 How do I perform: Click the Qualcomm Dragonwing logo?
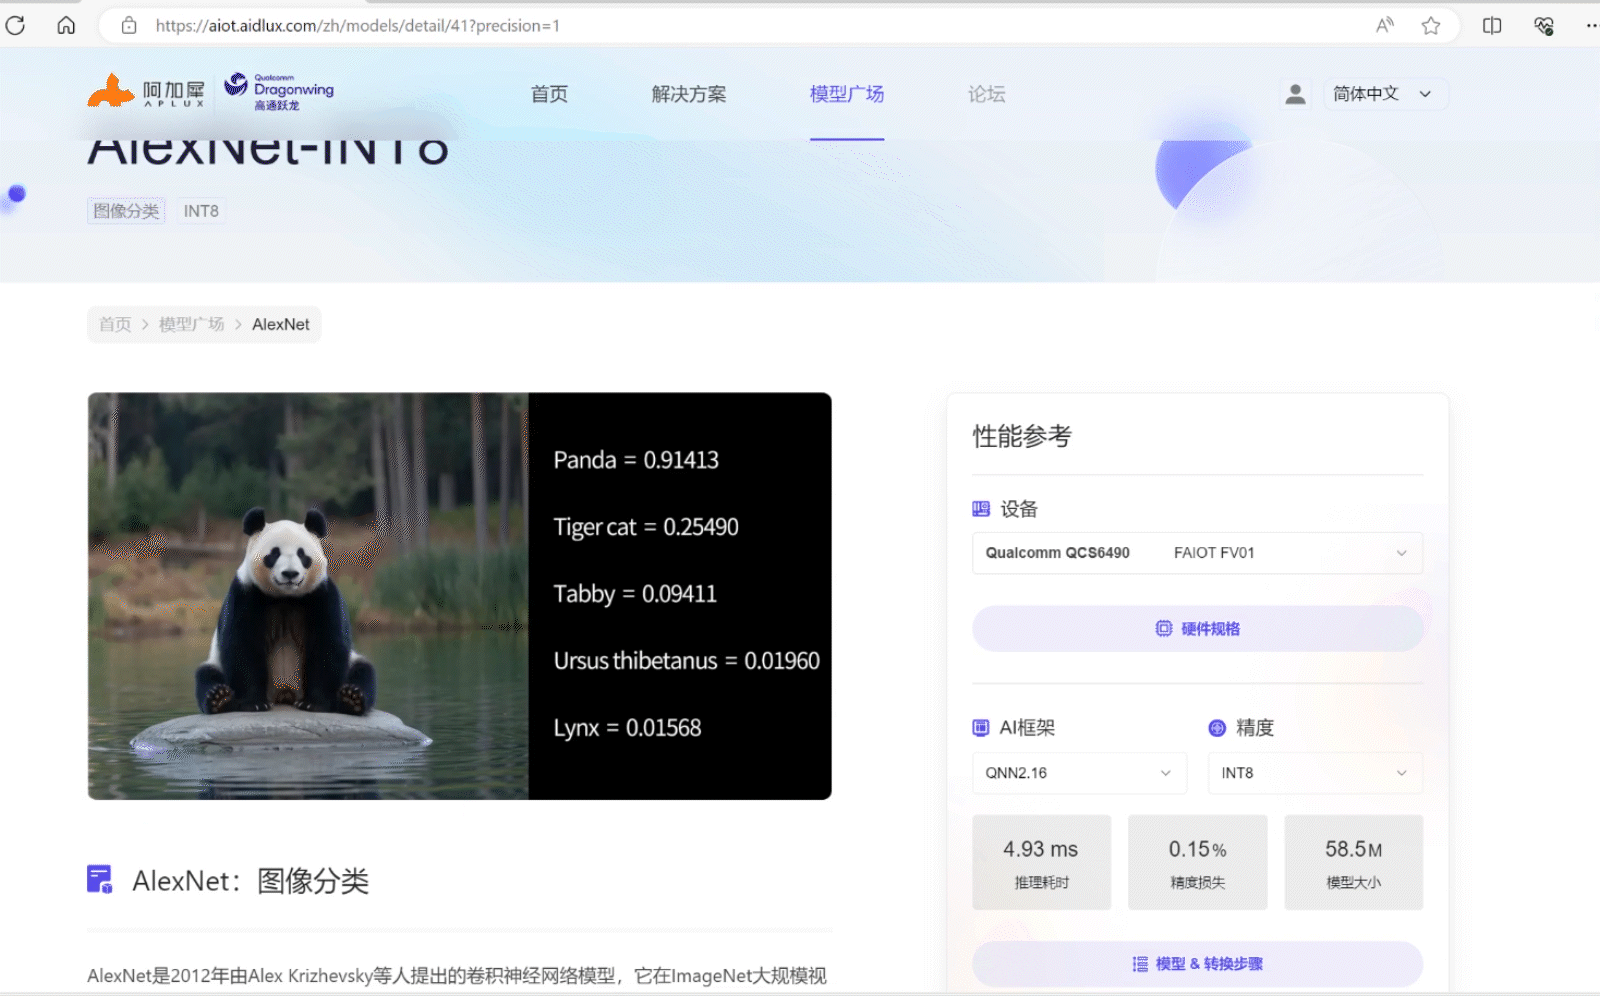279,91
